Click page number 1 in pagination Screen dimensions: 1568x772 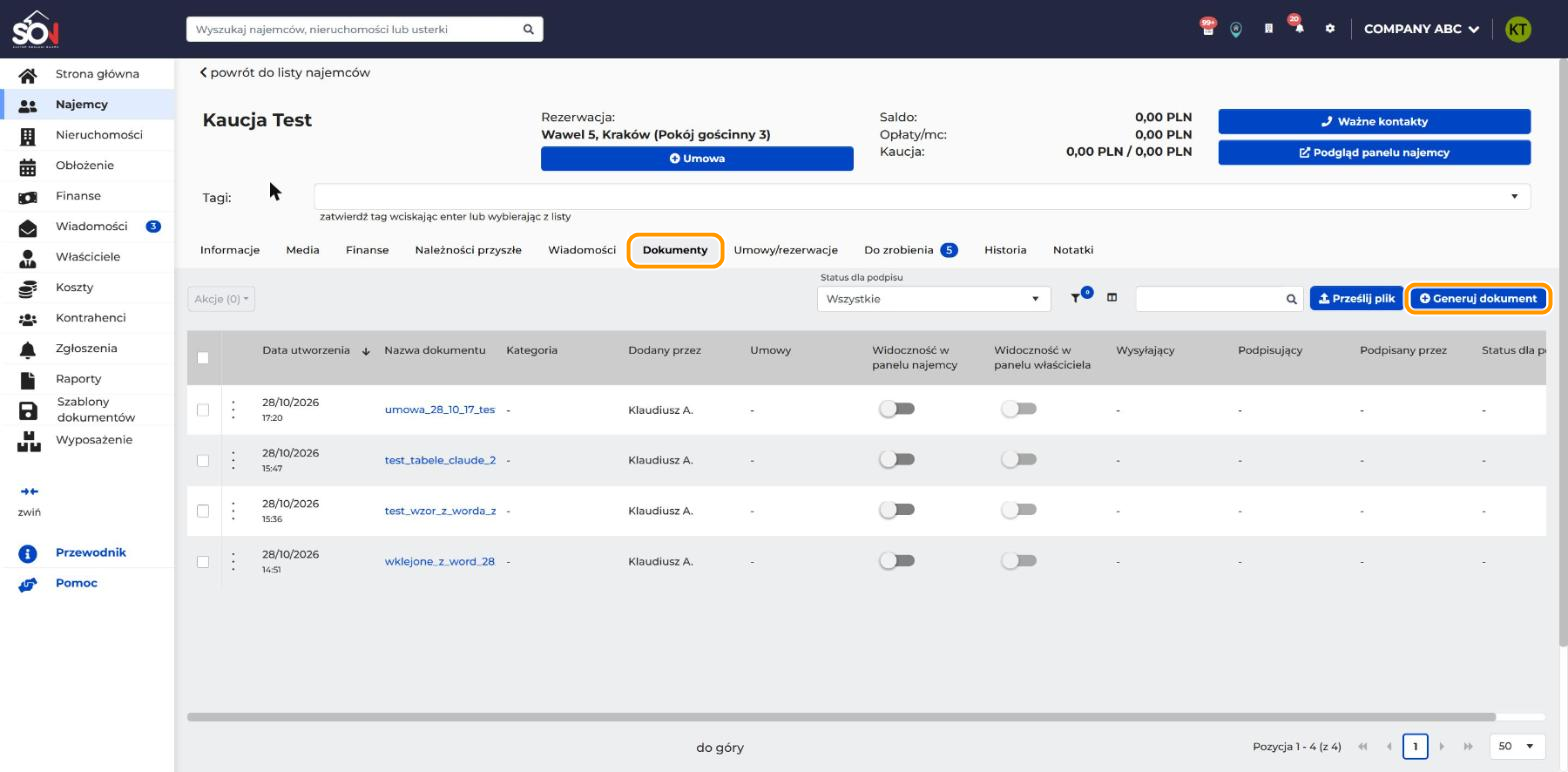pos(1415,746)
